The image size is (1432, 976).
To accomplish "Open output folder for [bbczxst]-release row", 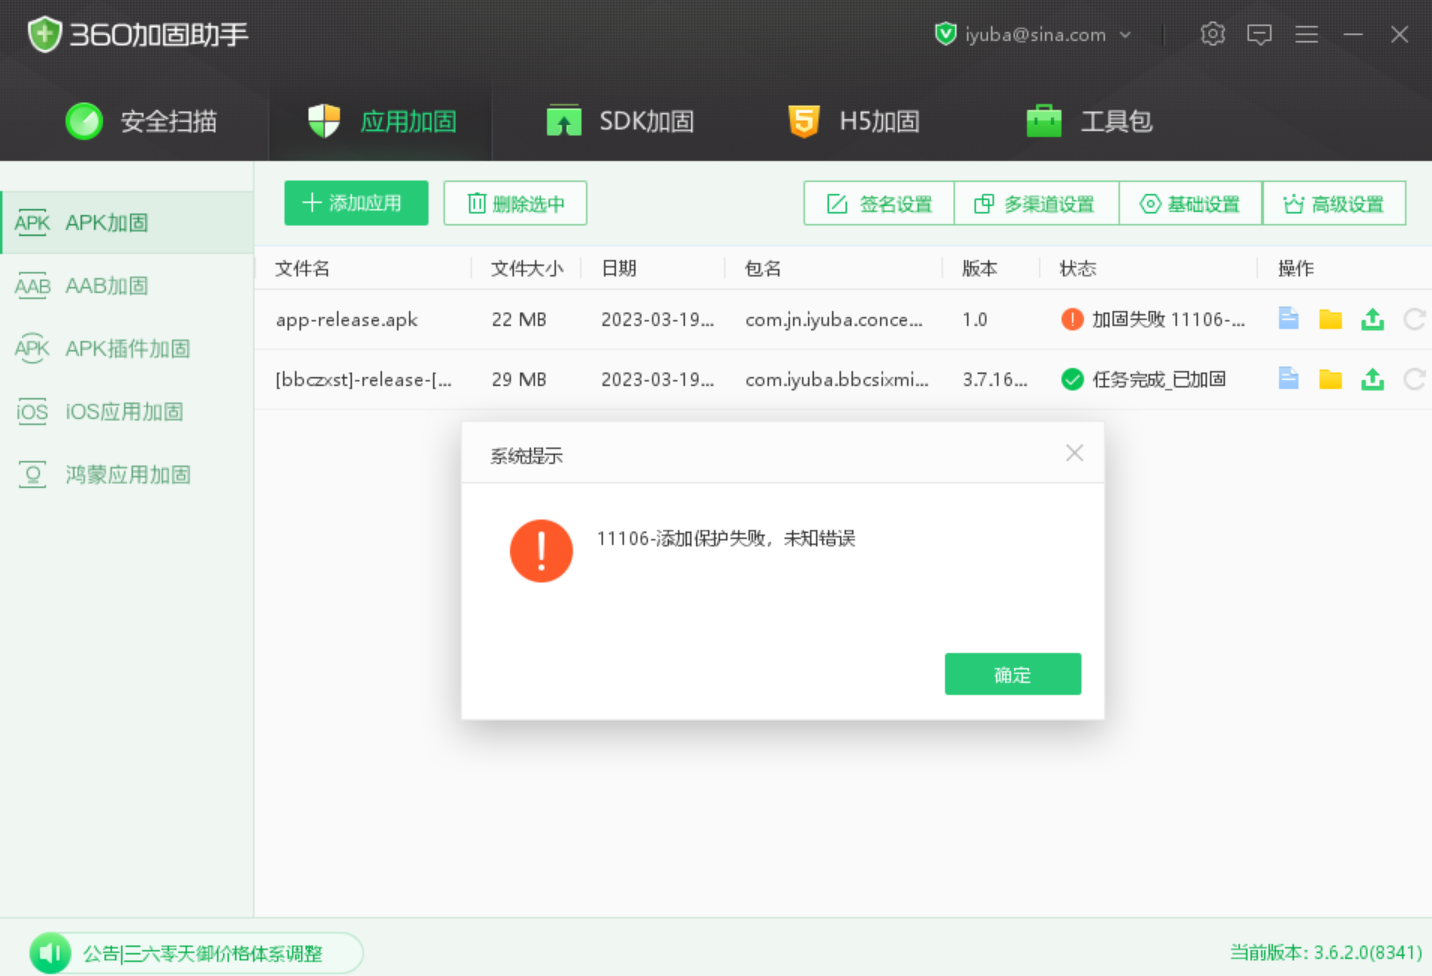I will coord(1330,379).
